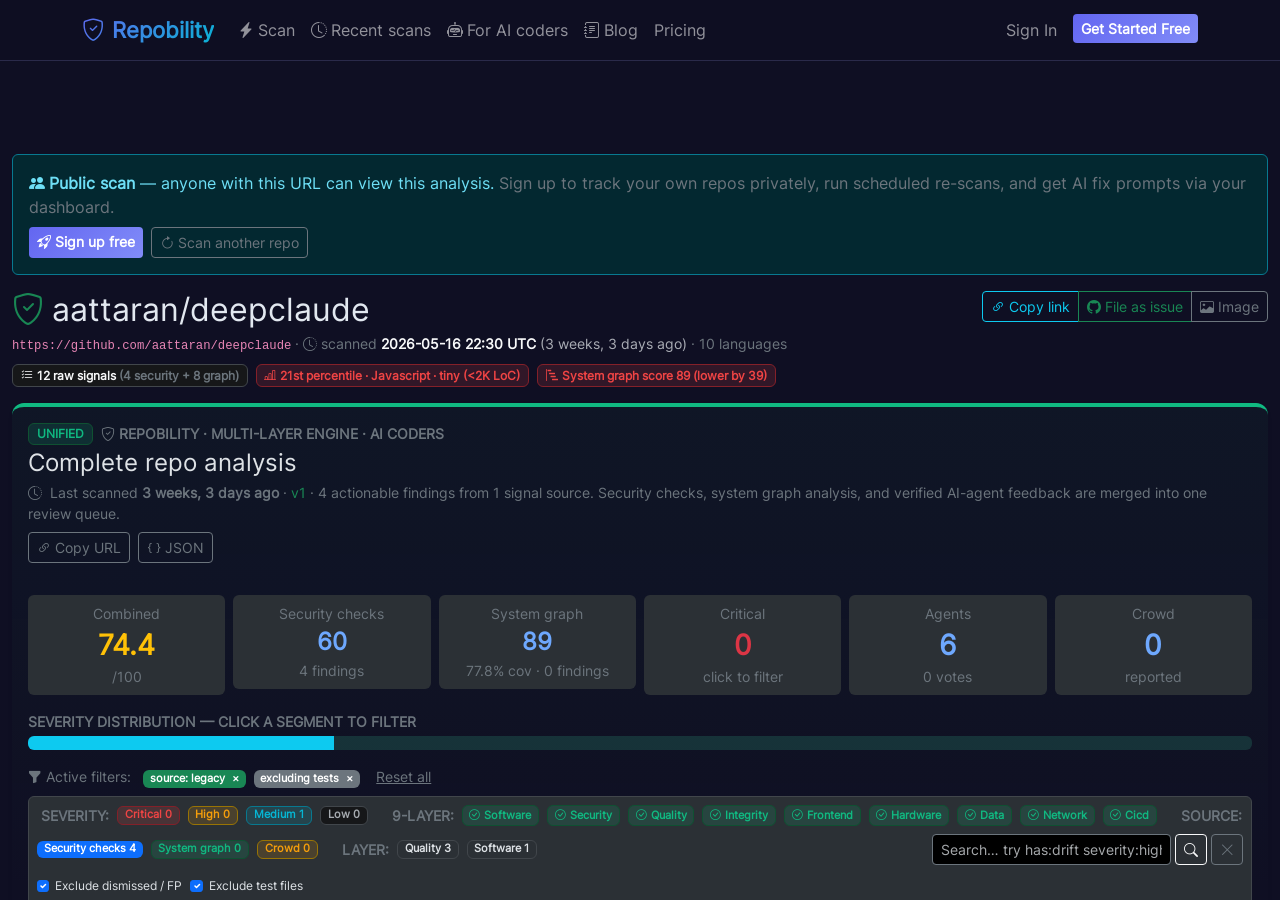Click the Security checks 60 card
The image size is (1280, 900).
click(332, 642)
